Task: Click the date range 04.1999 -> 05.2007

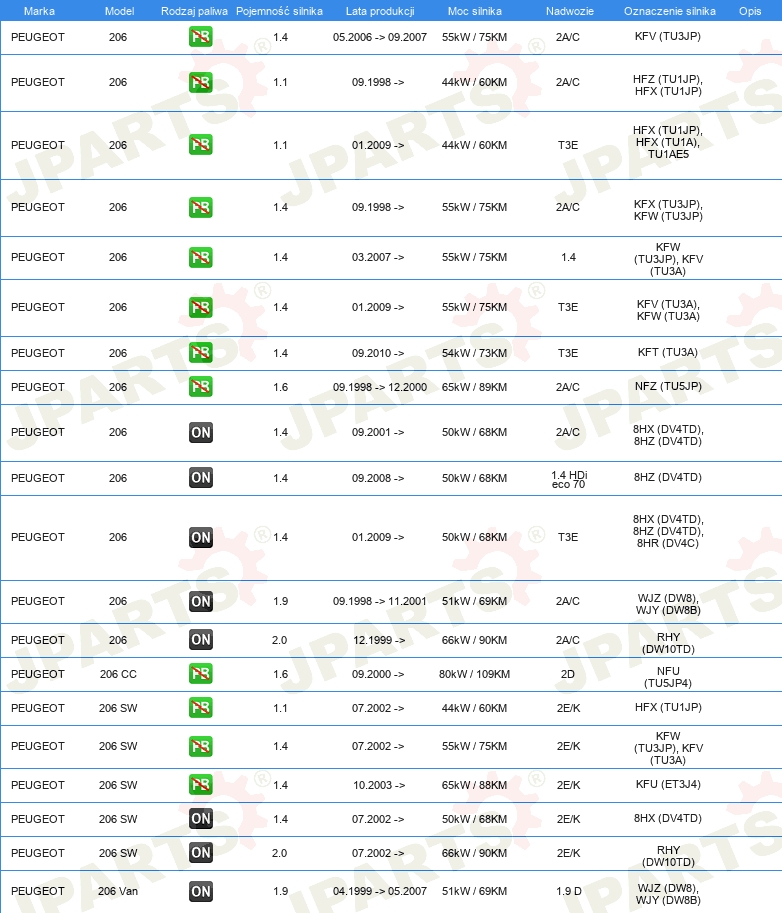Action: (380, 891)
